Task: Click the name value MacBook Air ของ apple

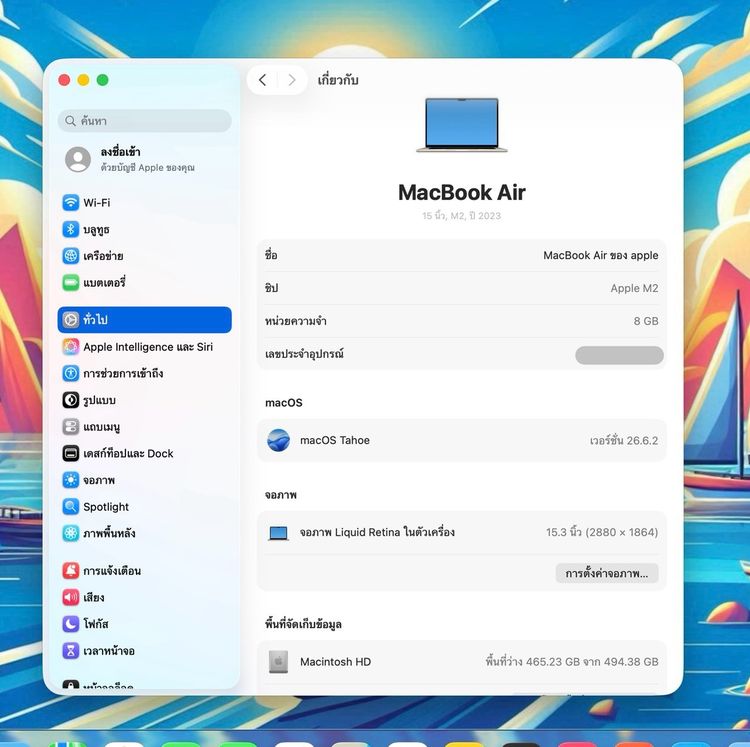Action: [x=601, y=255]
